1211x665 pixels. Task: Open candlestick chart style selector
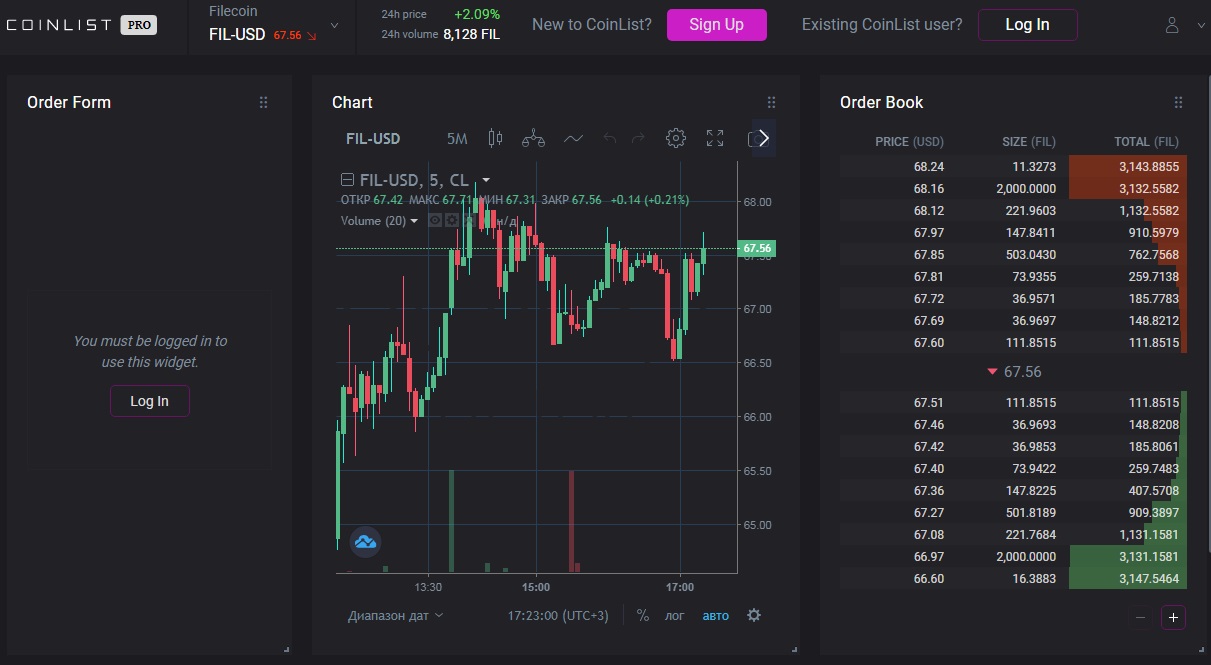(x=495, y=139)
